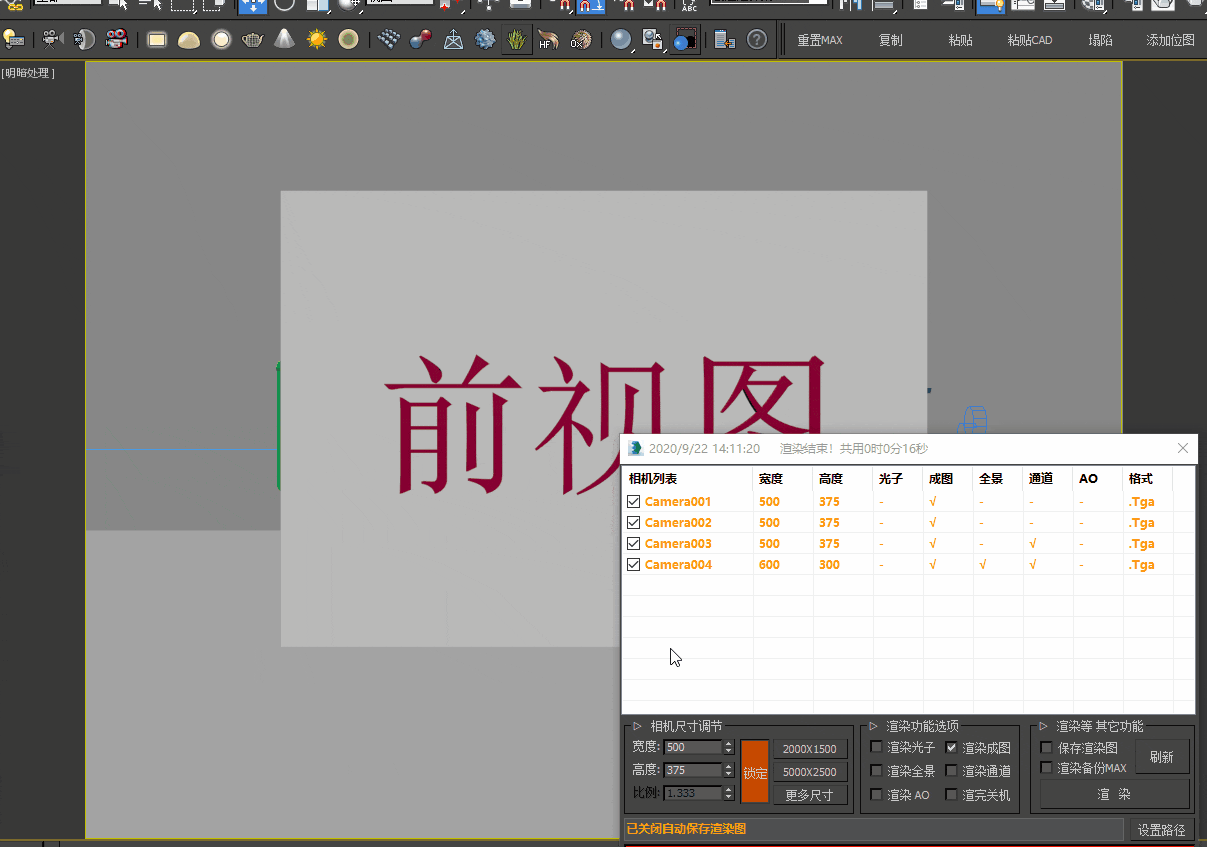This screenshot has width=1207, height=847.
Task: Uncheck Camera004 in the camera list
Action: (633, 564)
